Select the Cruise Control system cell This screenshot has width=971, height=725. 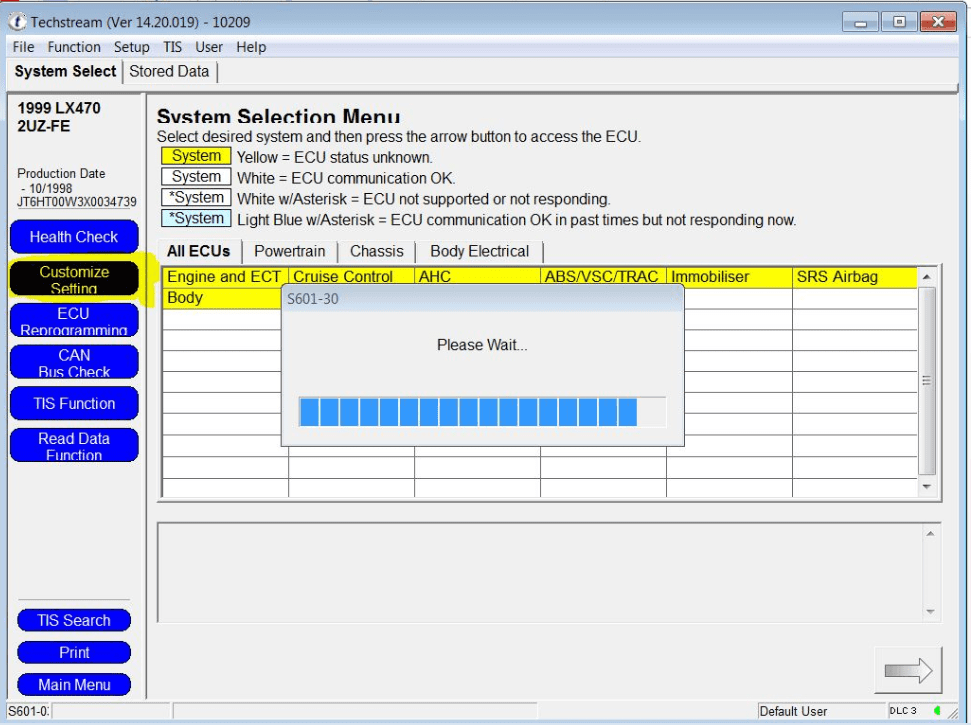[x=351, y=277]
